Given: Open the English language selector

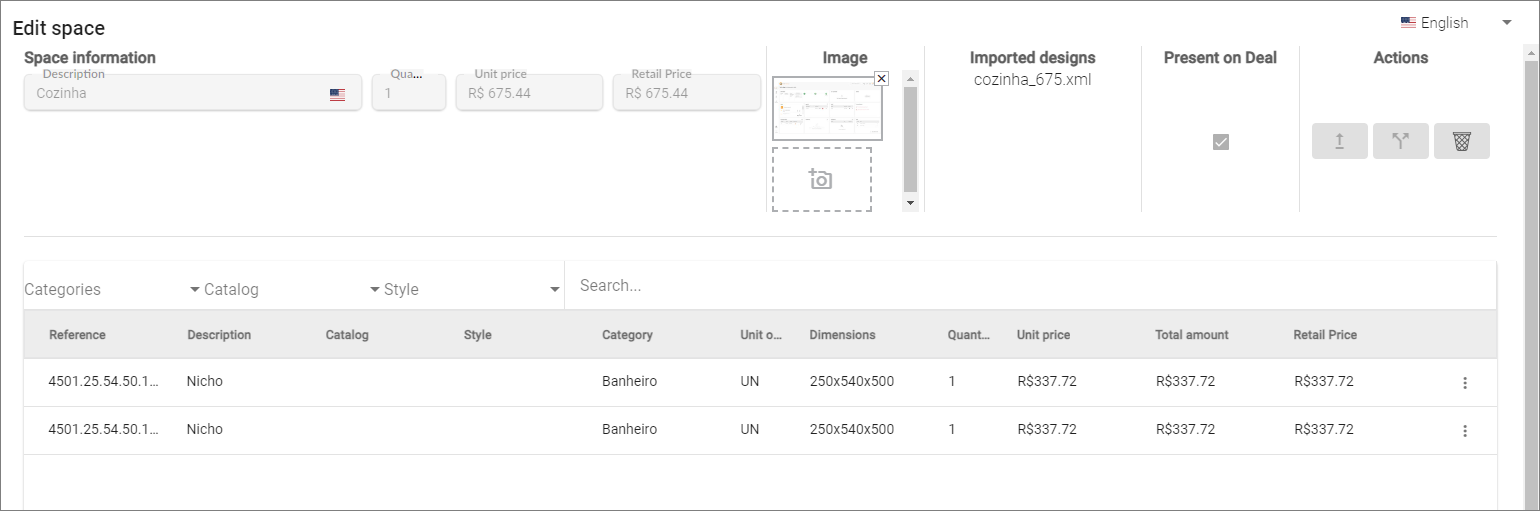Looking at the screenshot, I should (x=1455, y=23).
